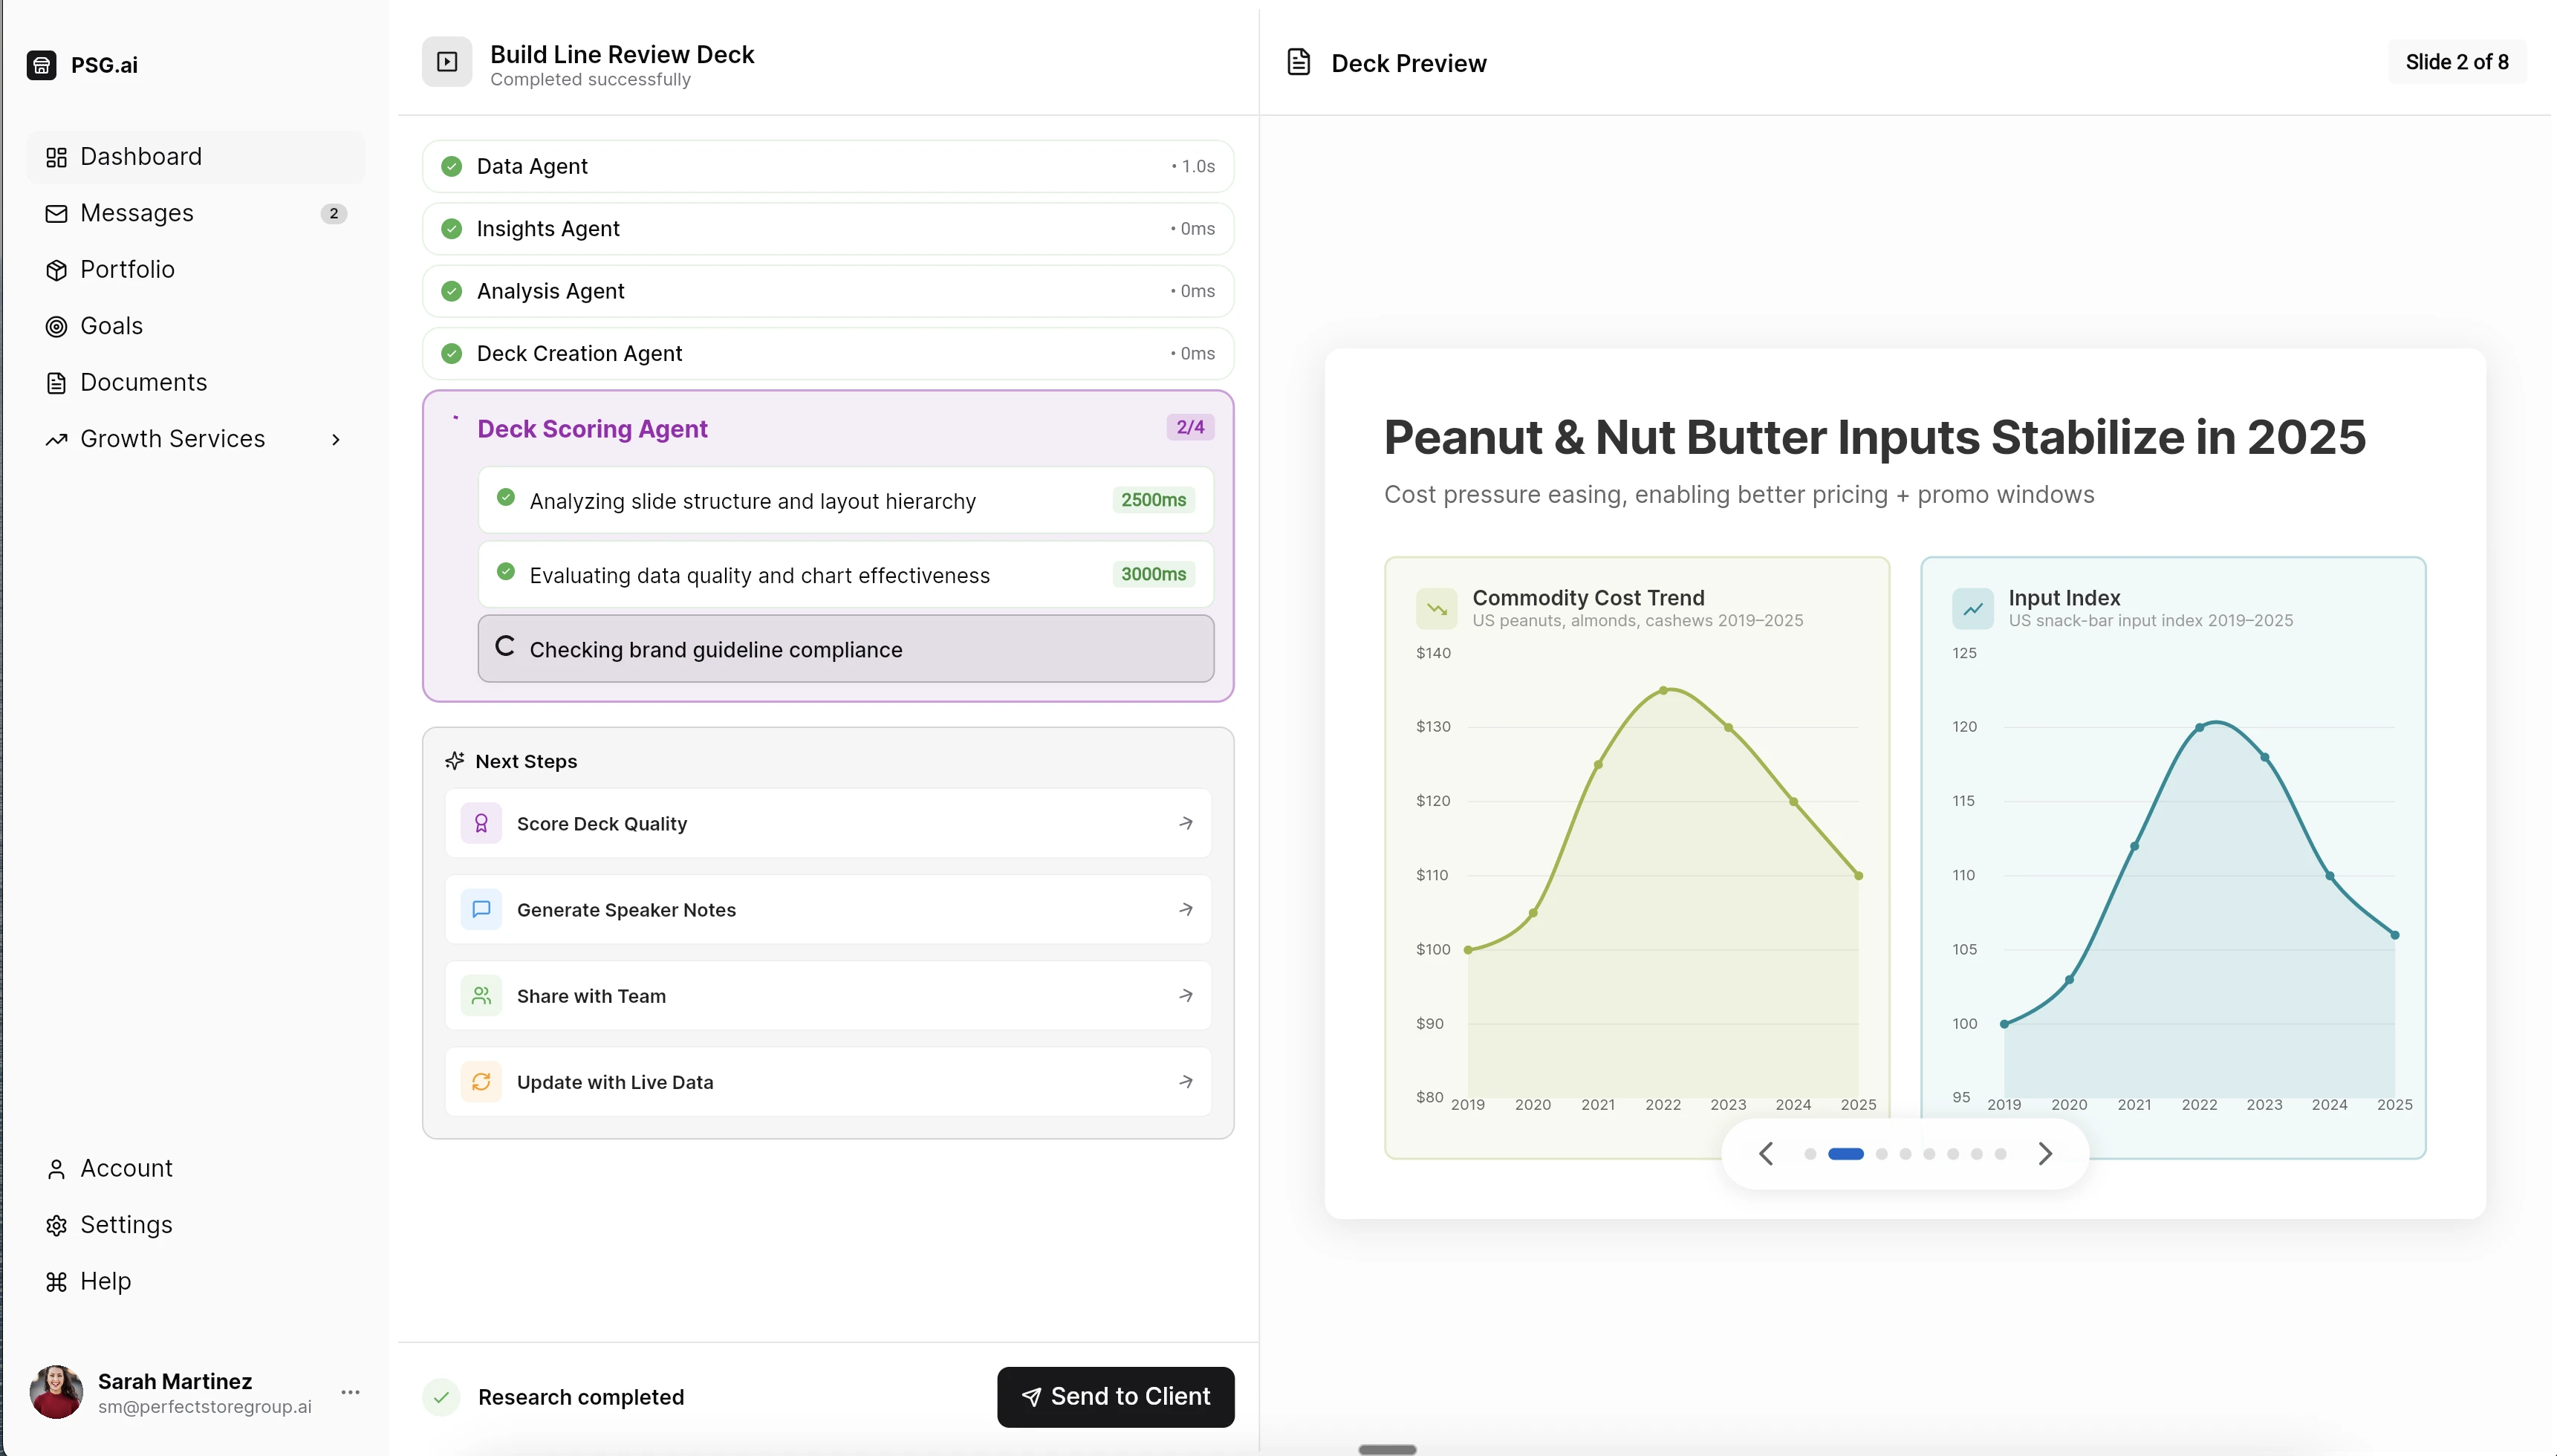
Task: Open the Help section
Action: point(105,1281)
